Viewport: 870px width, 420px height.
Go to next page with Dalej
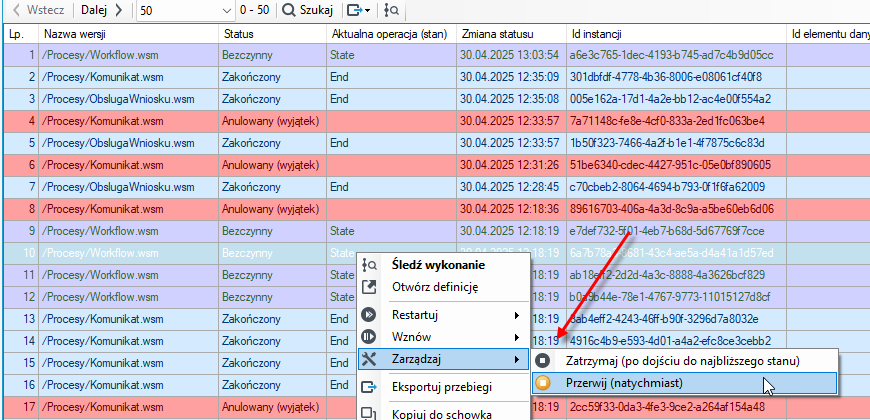pos(102,9)
